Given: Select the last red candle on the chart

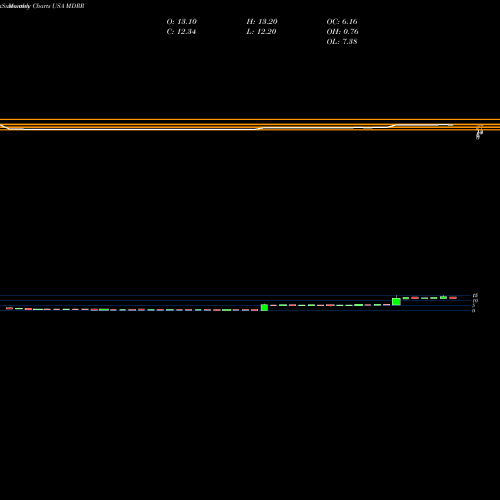Looking at the screenshot, I should [x=453, y=298].
